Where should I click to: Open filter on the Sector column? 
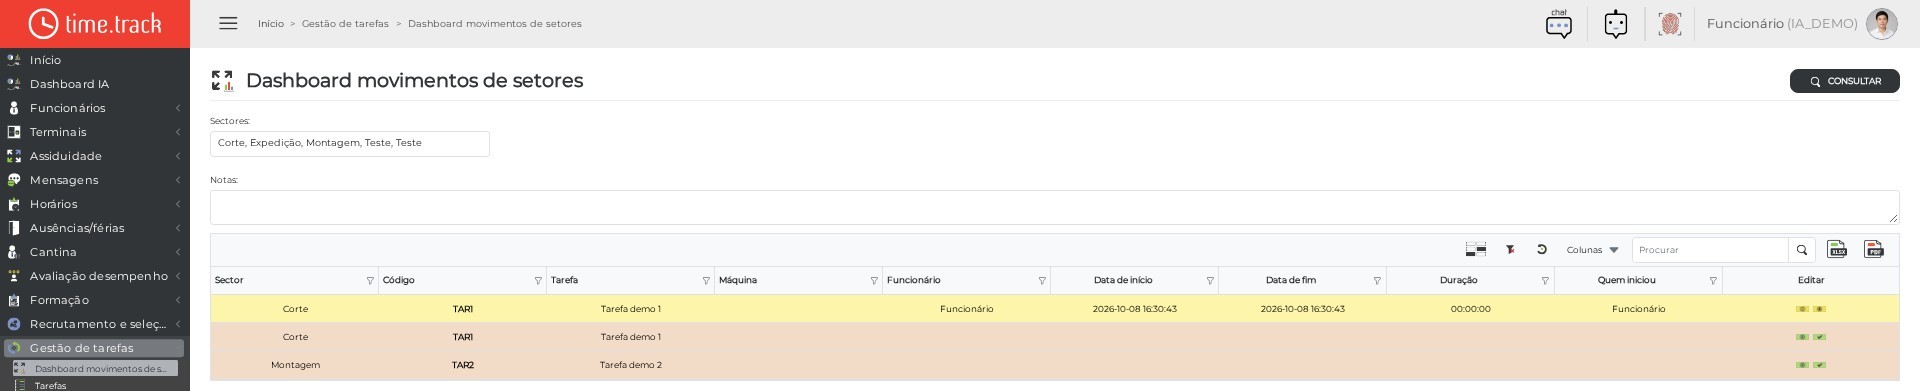pyautogui.click(x=370, y=281)
